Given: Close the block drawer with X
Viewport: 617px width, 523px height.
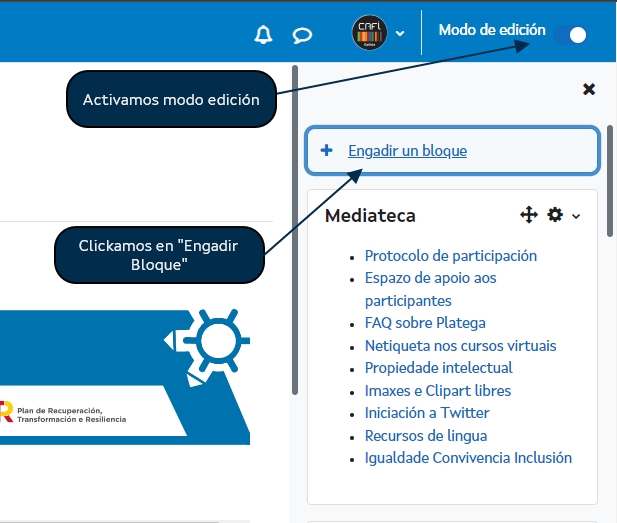Looking at the screenshot, I should 589,89.
